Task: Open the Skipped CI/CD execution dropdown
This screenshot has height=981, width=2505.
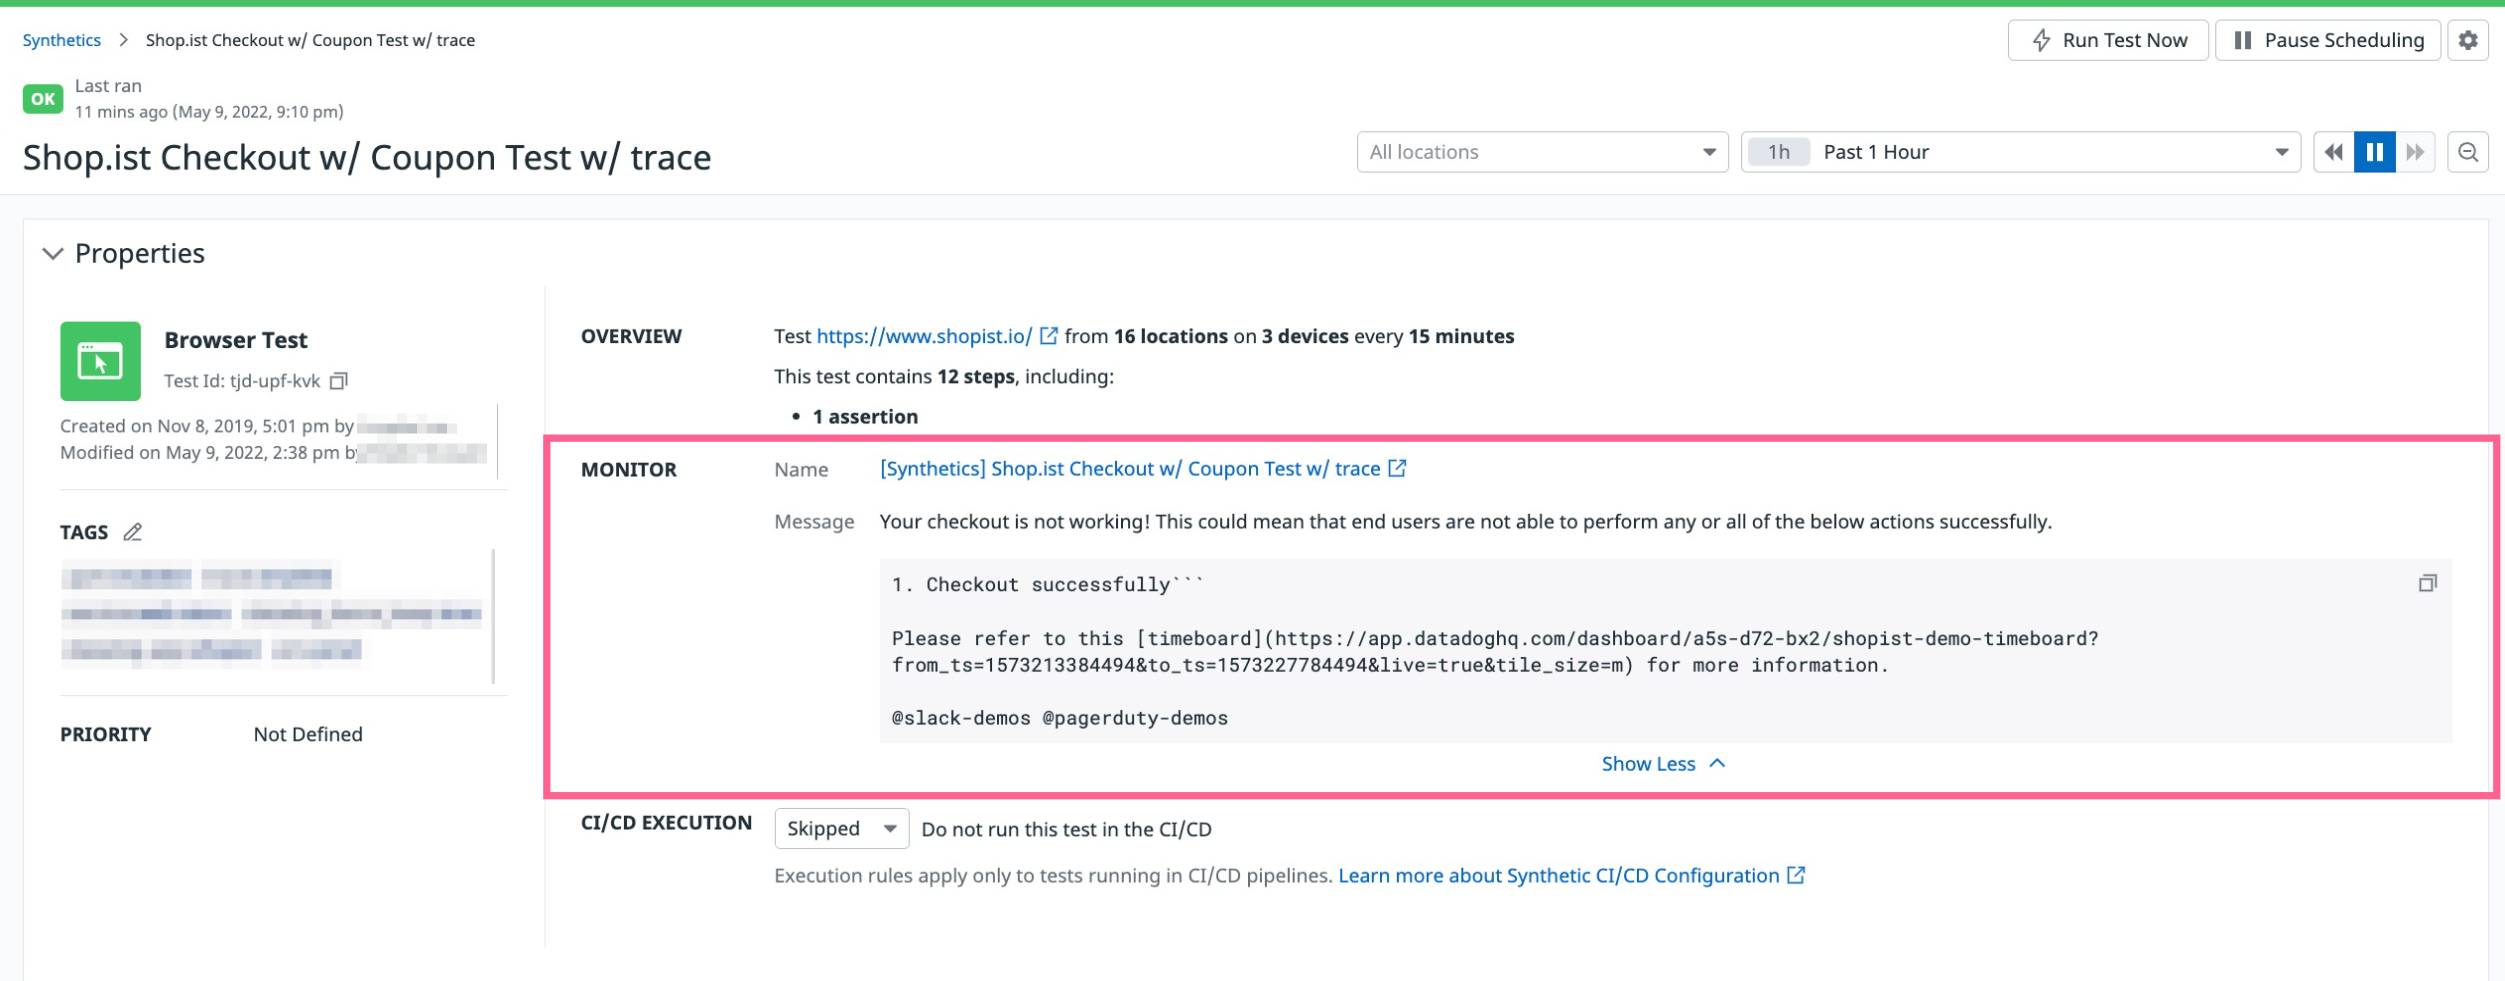Action: click(x=841, y=829)
